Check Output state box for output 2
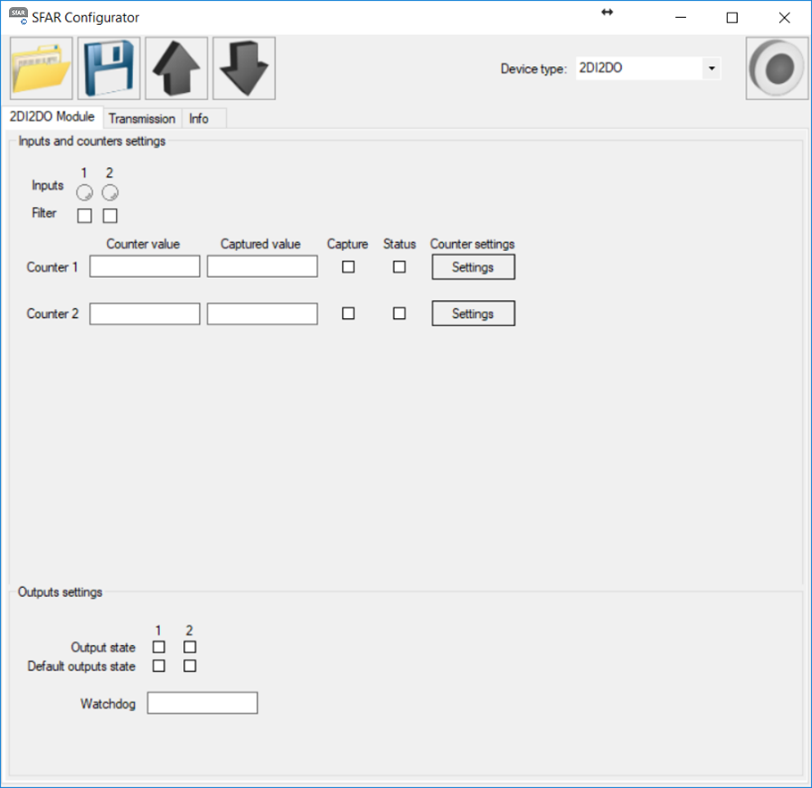812x788 pixels. pyautogui.click(x=190, y=647)
